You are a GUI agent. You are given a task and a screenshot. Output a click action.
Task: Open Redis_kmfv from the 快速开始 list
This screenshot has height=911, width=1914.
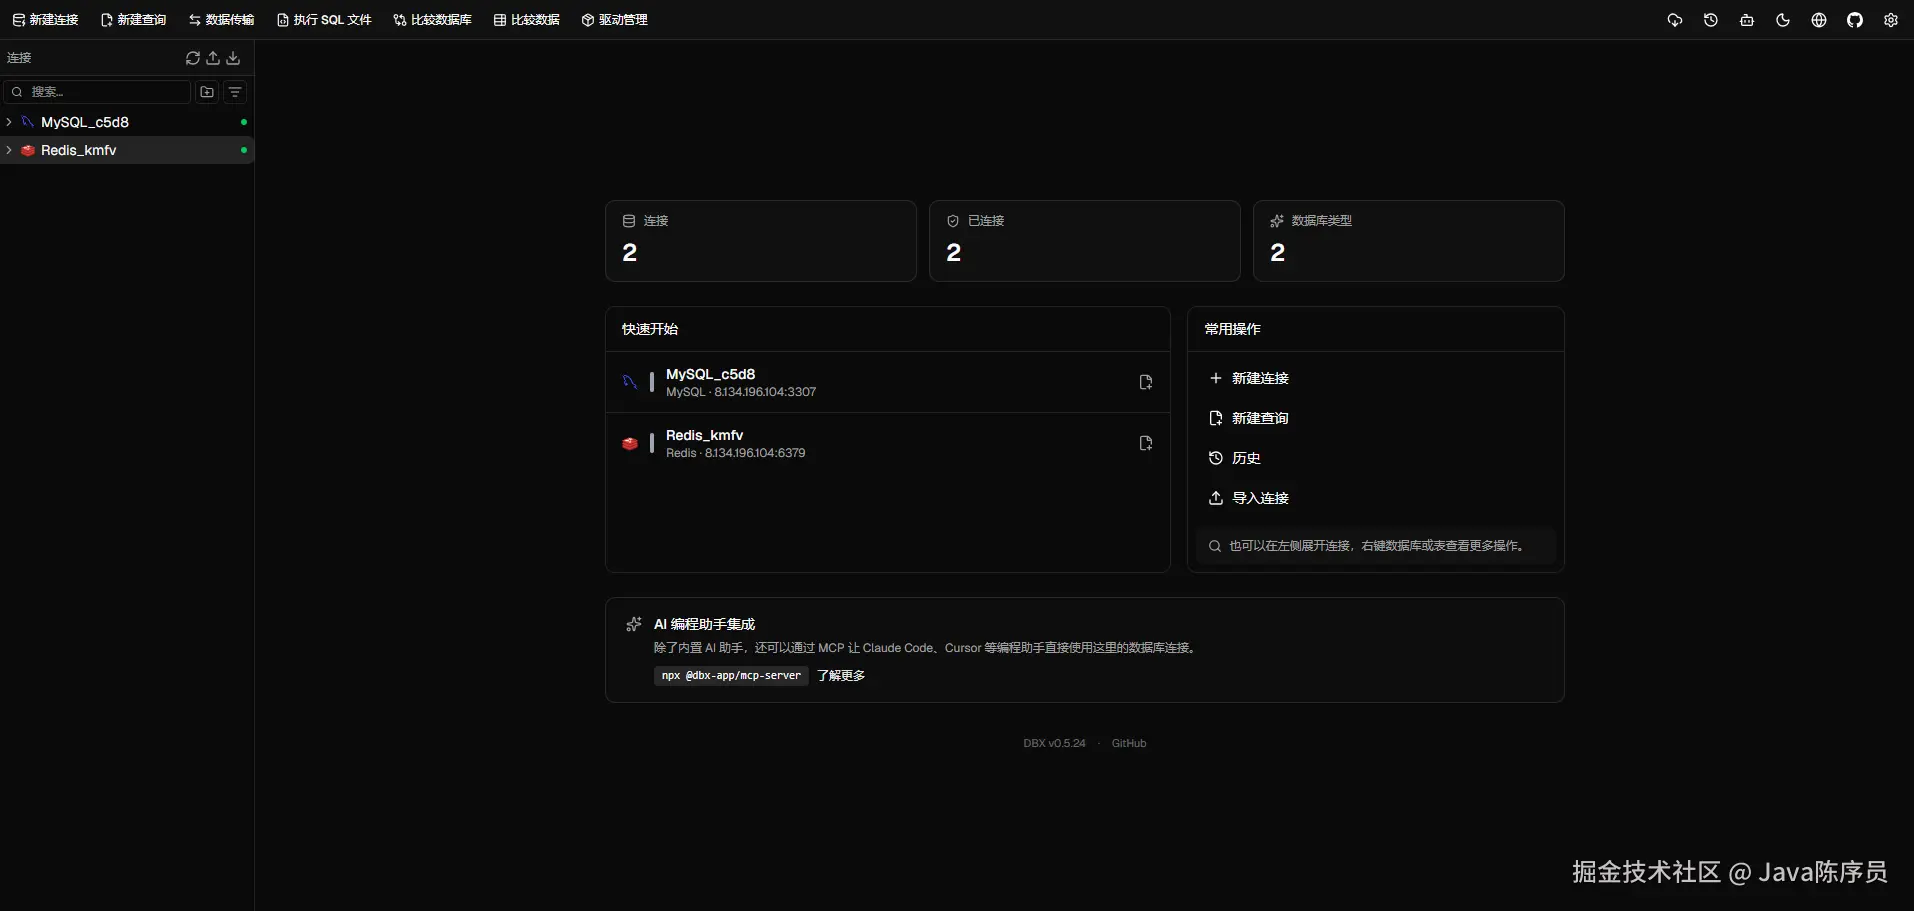[887, 443]
